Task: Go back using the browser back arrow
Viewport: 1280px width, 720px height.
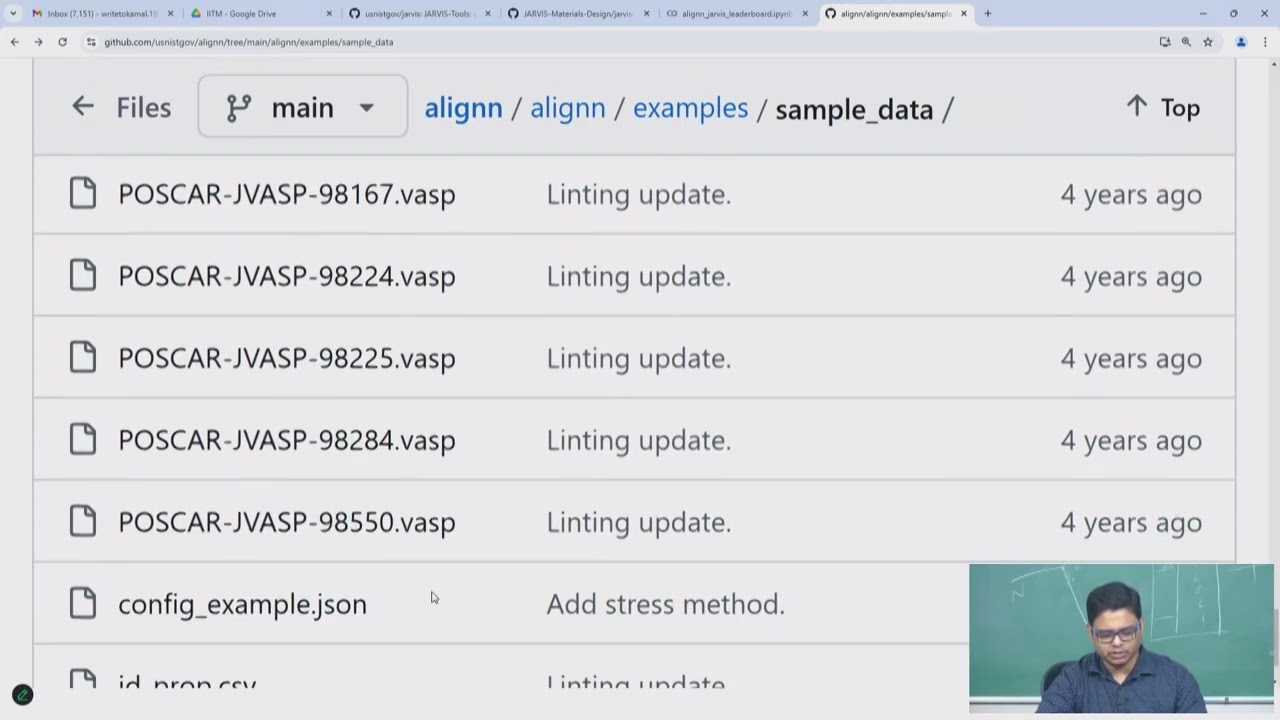Action: pyautogui.click(x=14, y=42)
